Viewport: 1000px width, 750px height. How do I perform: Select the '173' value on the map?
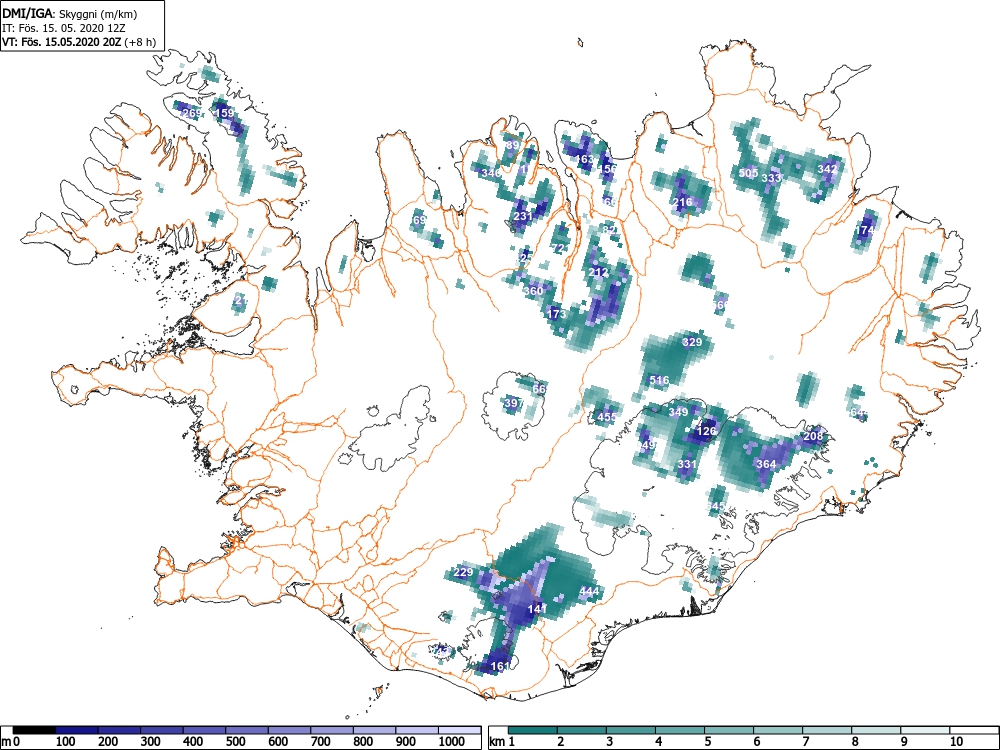pos(557,314)
